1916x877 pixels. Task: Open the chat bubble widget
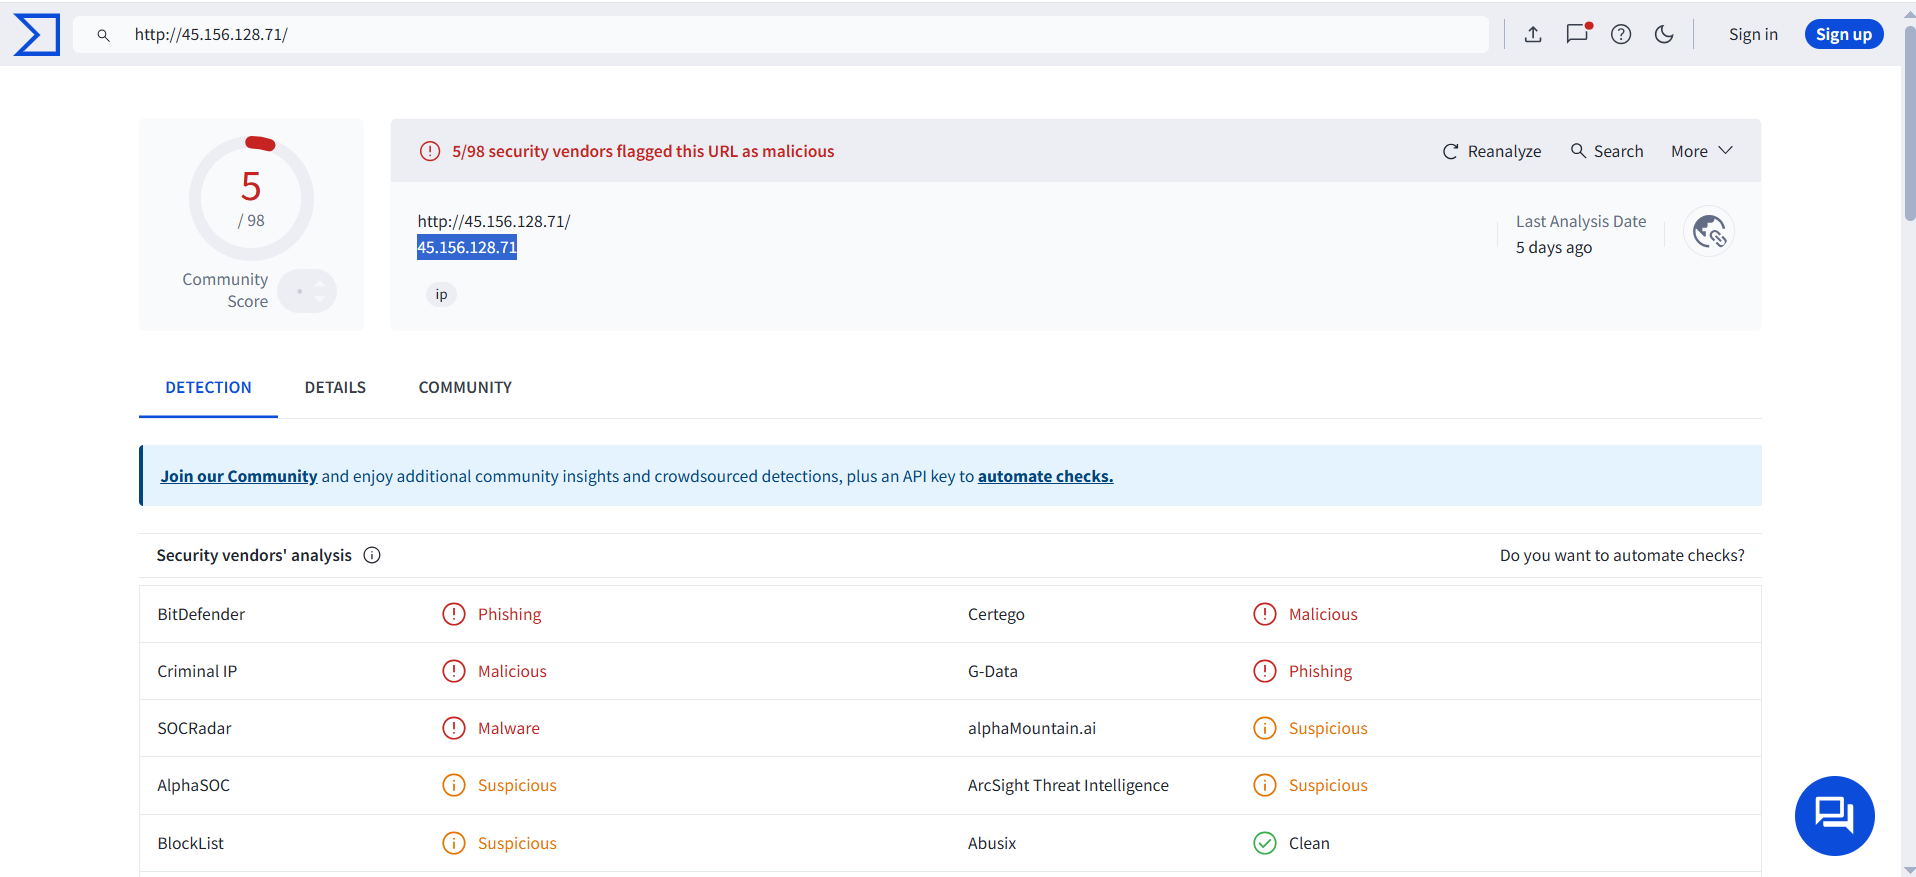pyautogui.click(x=1834, y=815)
